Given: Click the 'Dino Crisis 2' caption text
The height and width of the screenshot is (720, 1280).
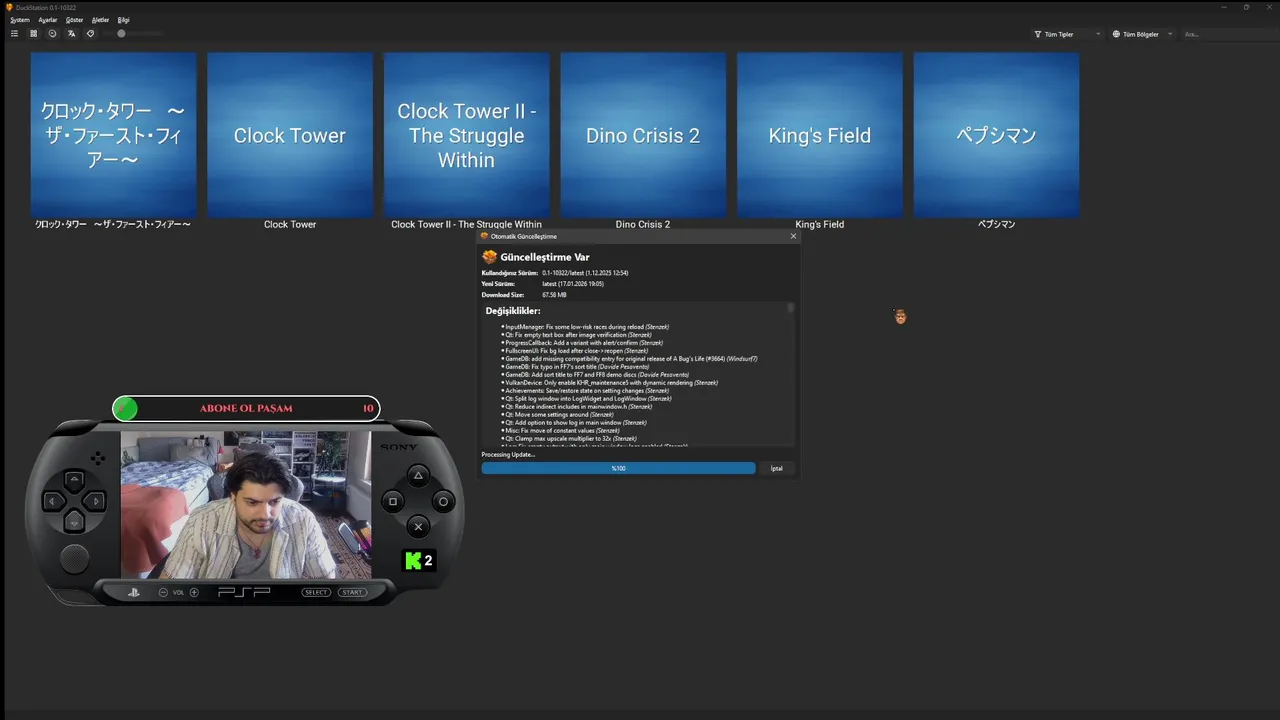Looking at the screenshot, I should pos(643,225).
